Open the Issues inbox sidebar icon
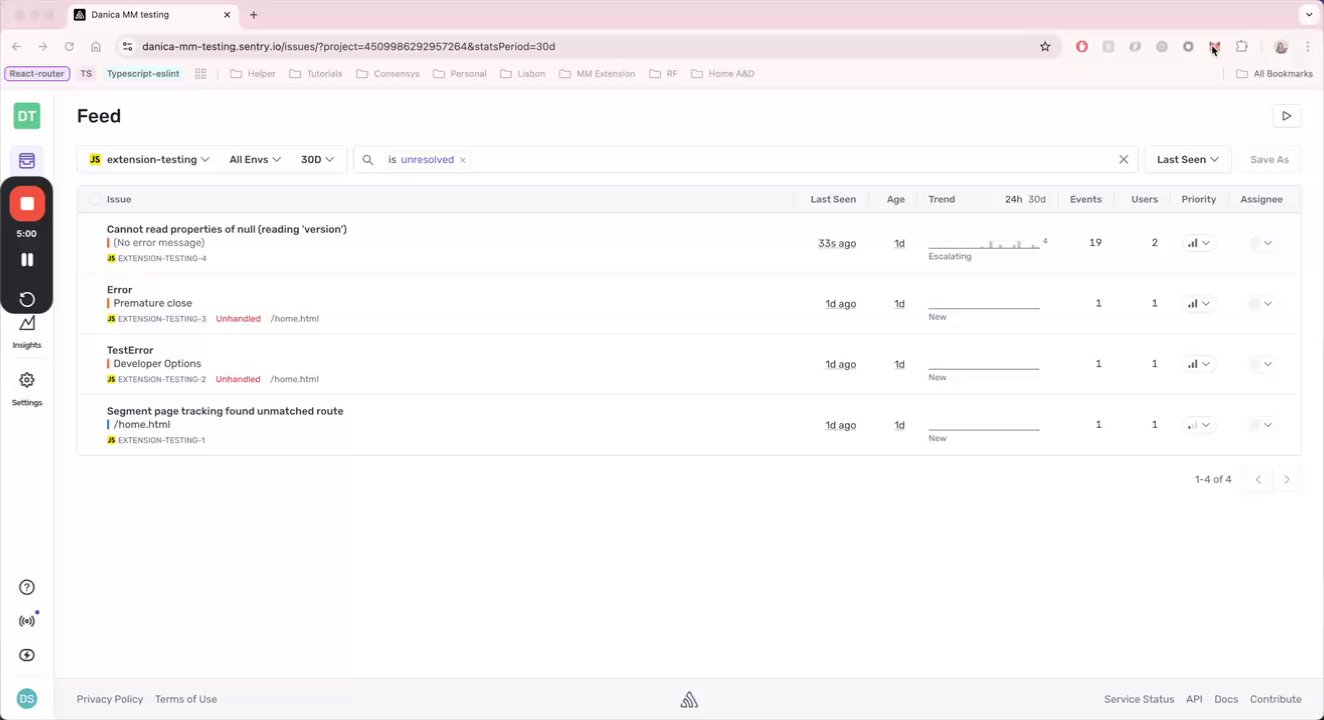 click(27, 160)
